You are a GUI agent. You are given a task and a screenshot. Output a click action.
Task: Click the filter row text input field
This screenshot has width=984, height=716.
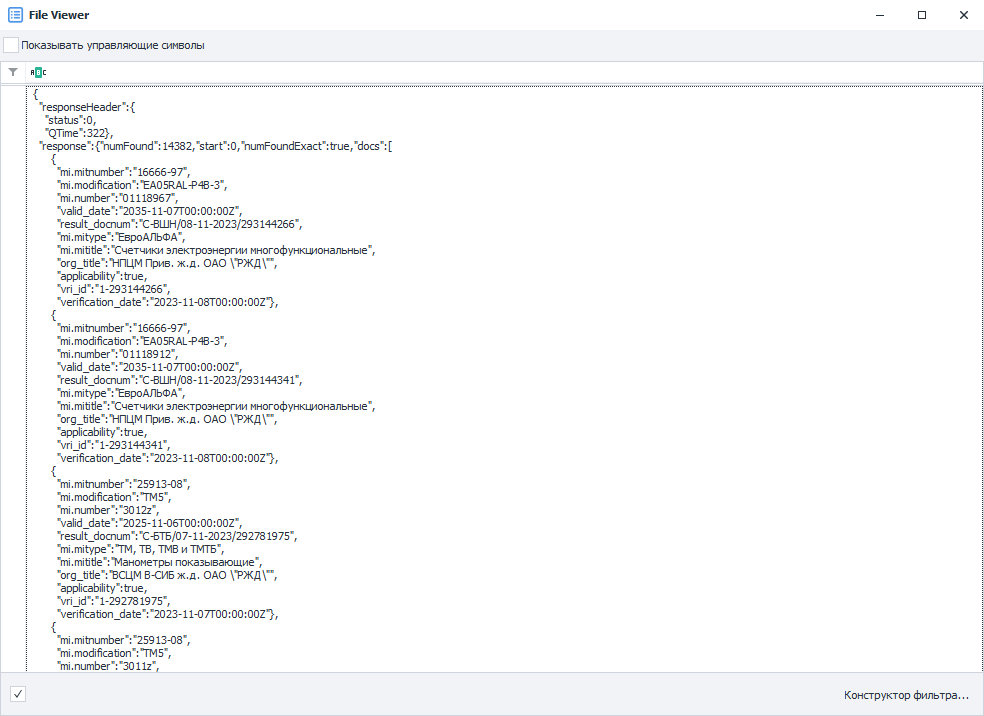click(515, 72)
